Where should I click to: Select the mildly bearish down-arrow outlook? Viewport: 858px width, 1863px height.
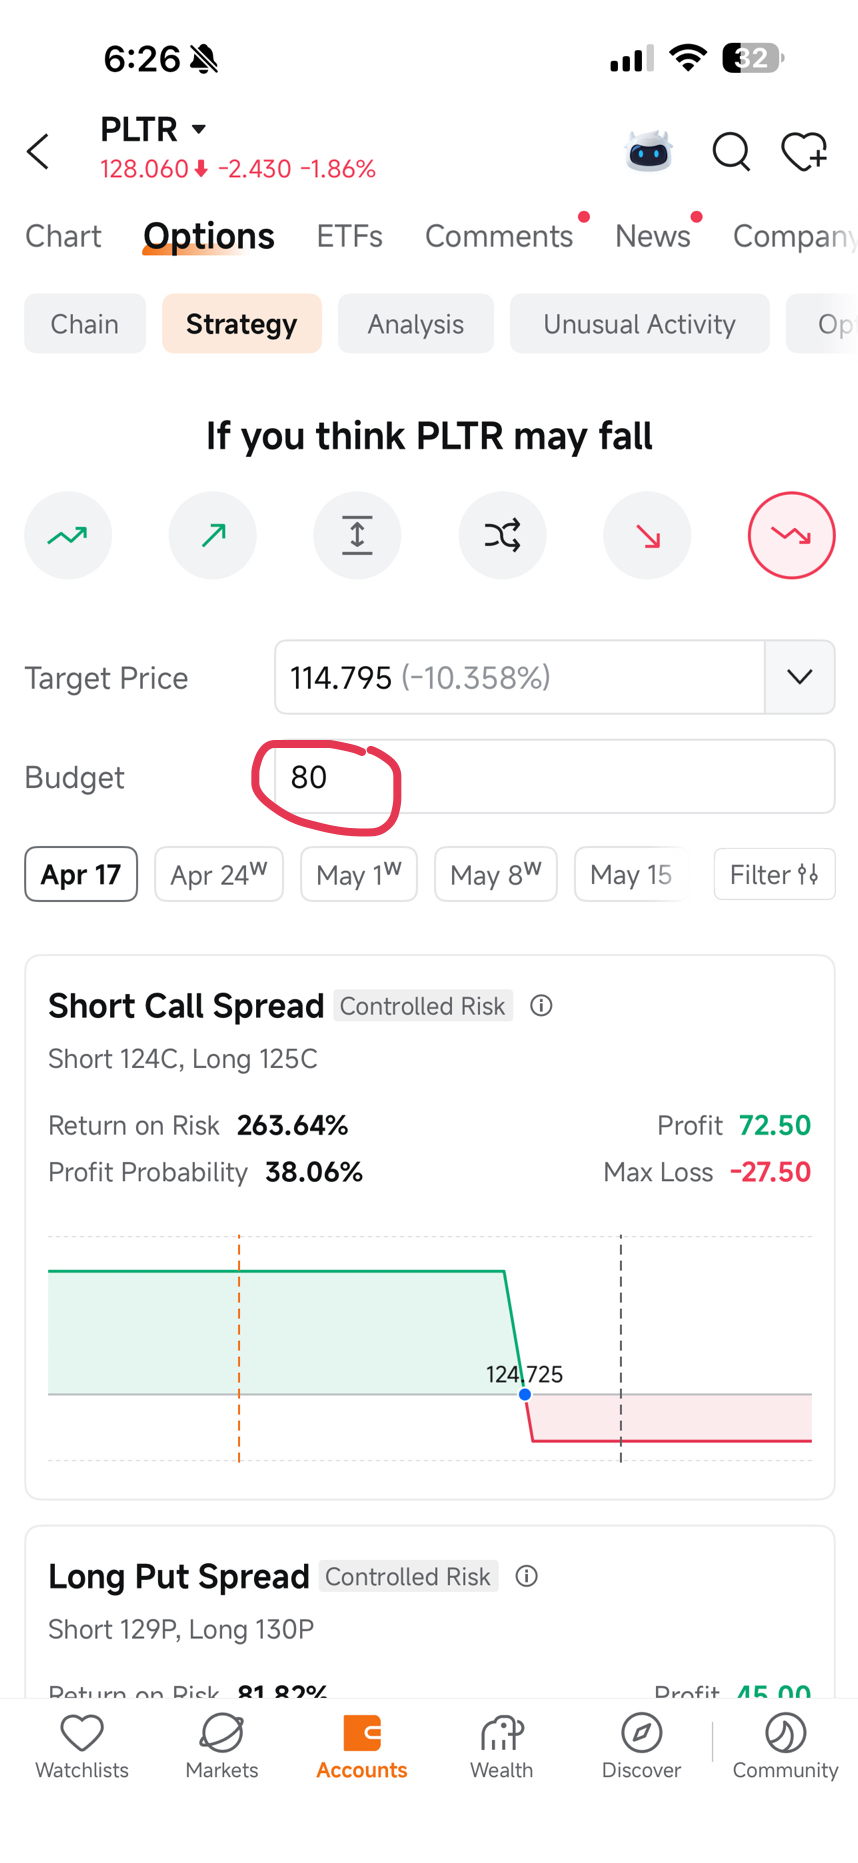click(647, 536)
